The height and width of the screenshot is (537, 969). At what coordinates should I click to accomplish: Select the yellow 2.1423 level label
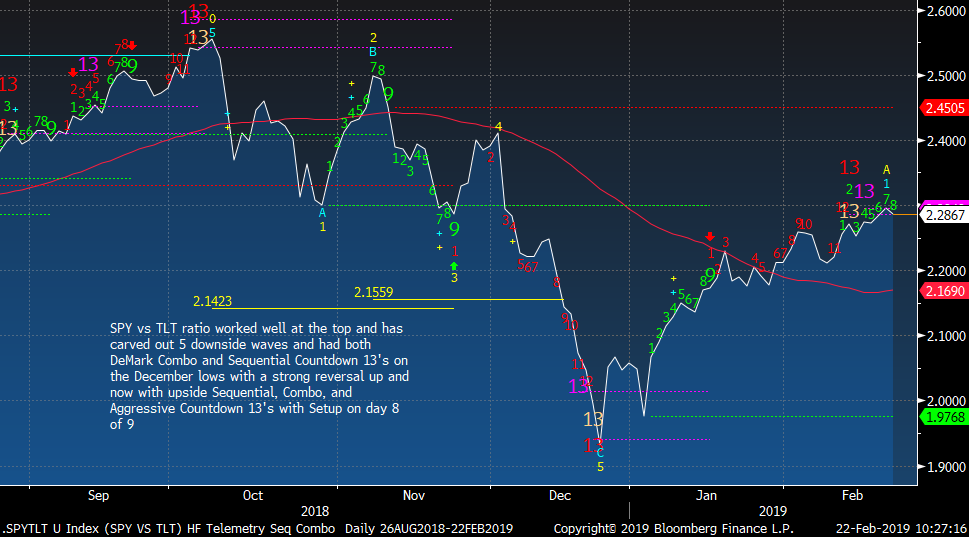pos(212,302)
